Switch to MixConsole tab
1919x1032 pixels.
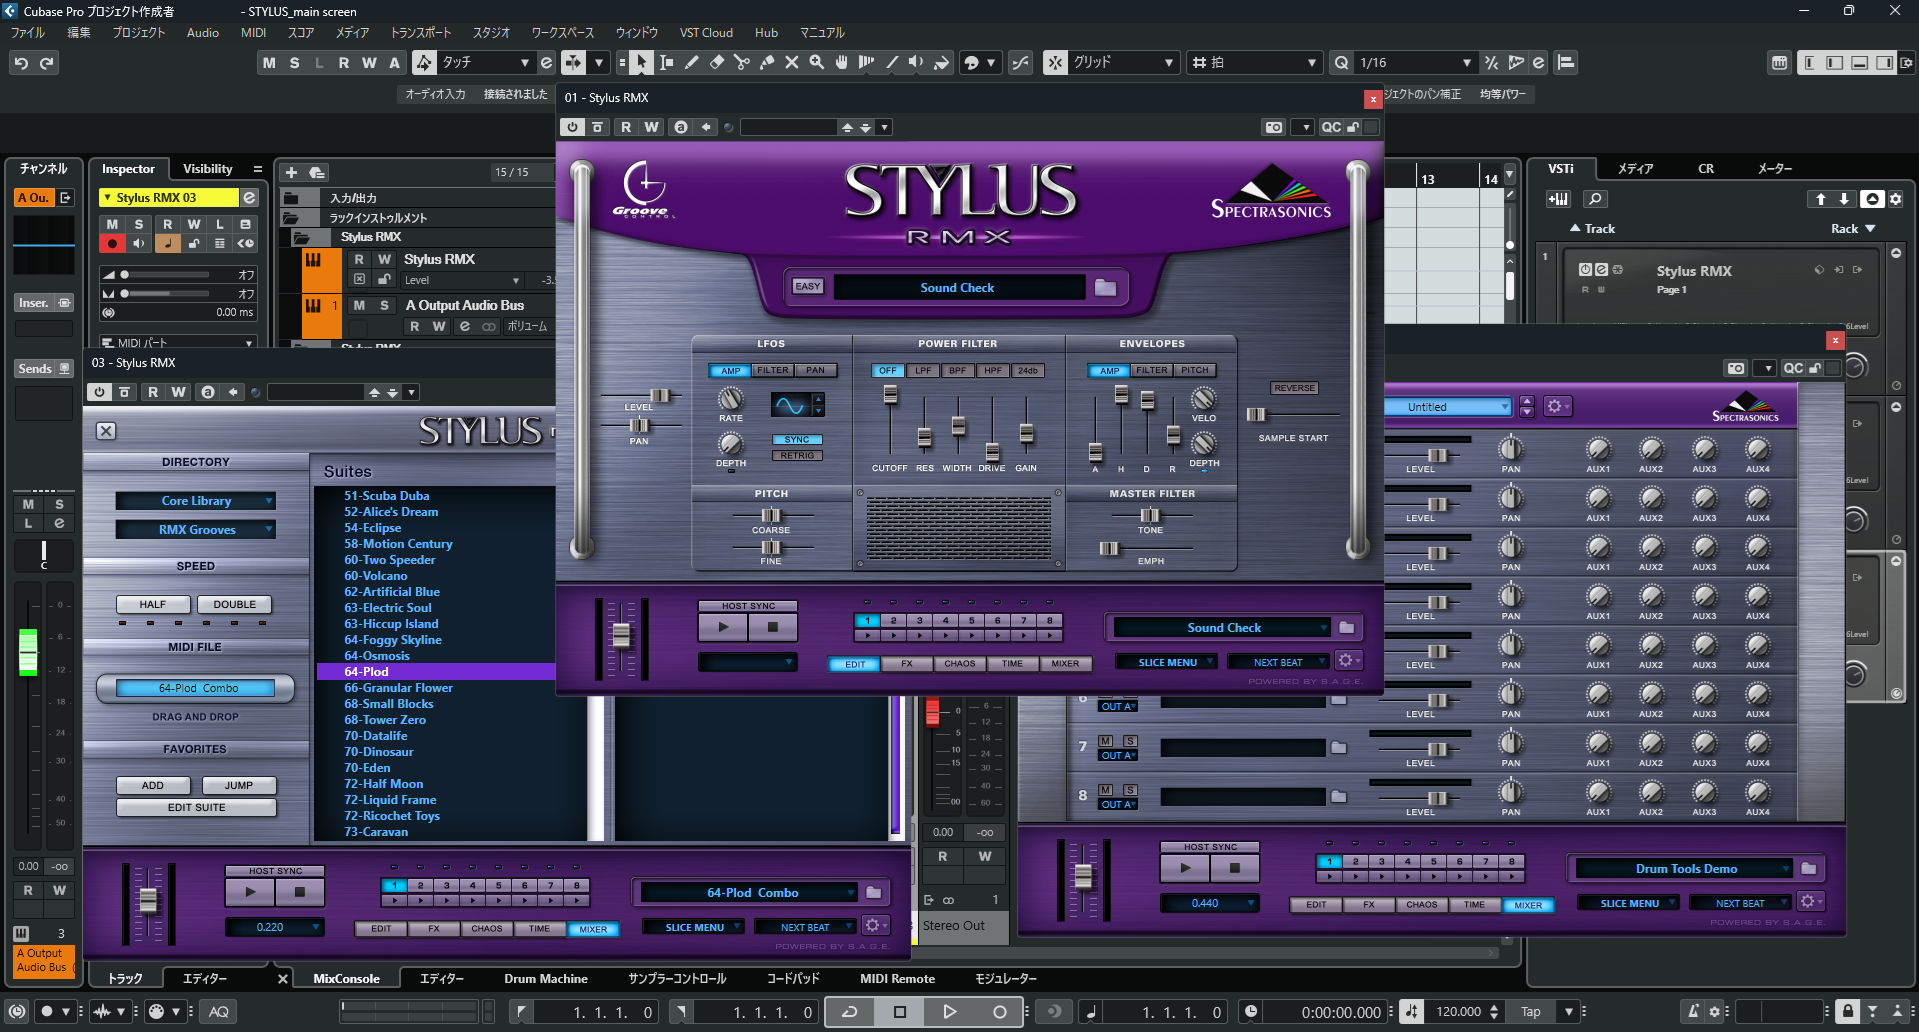click(346, 978)
